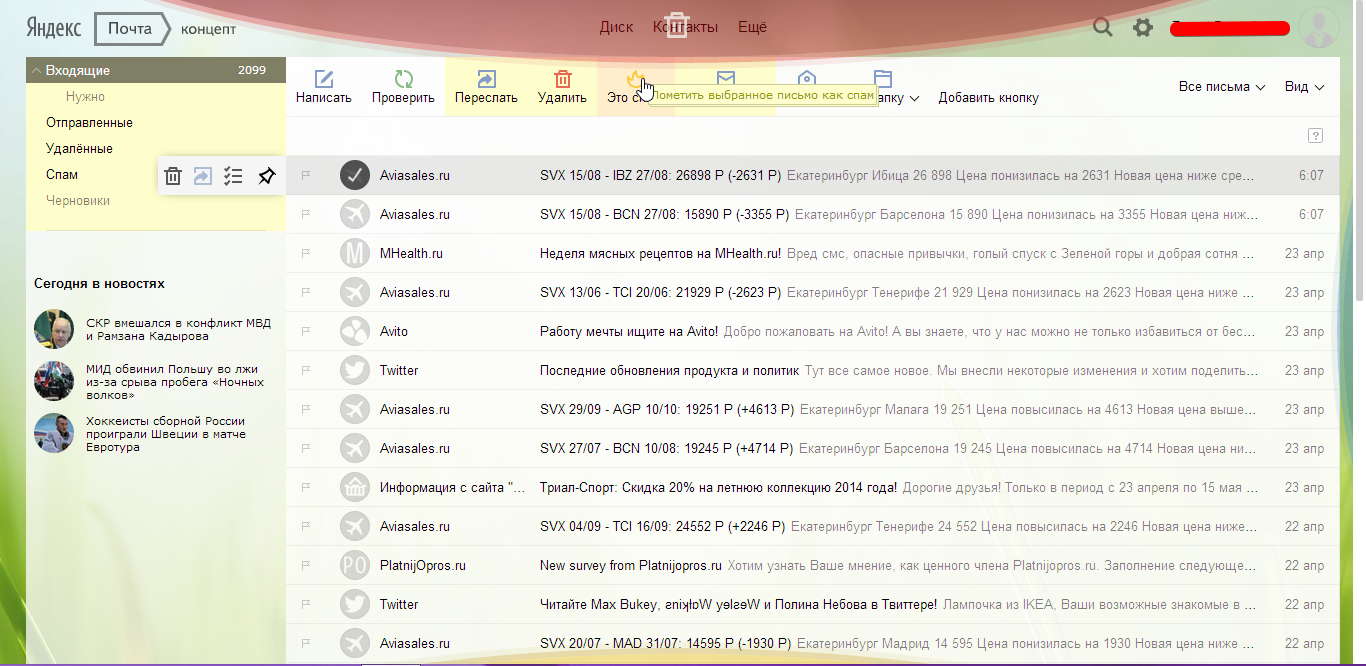Toggle the flag on the Avito email

(x=306, y=331)
